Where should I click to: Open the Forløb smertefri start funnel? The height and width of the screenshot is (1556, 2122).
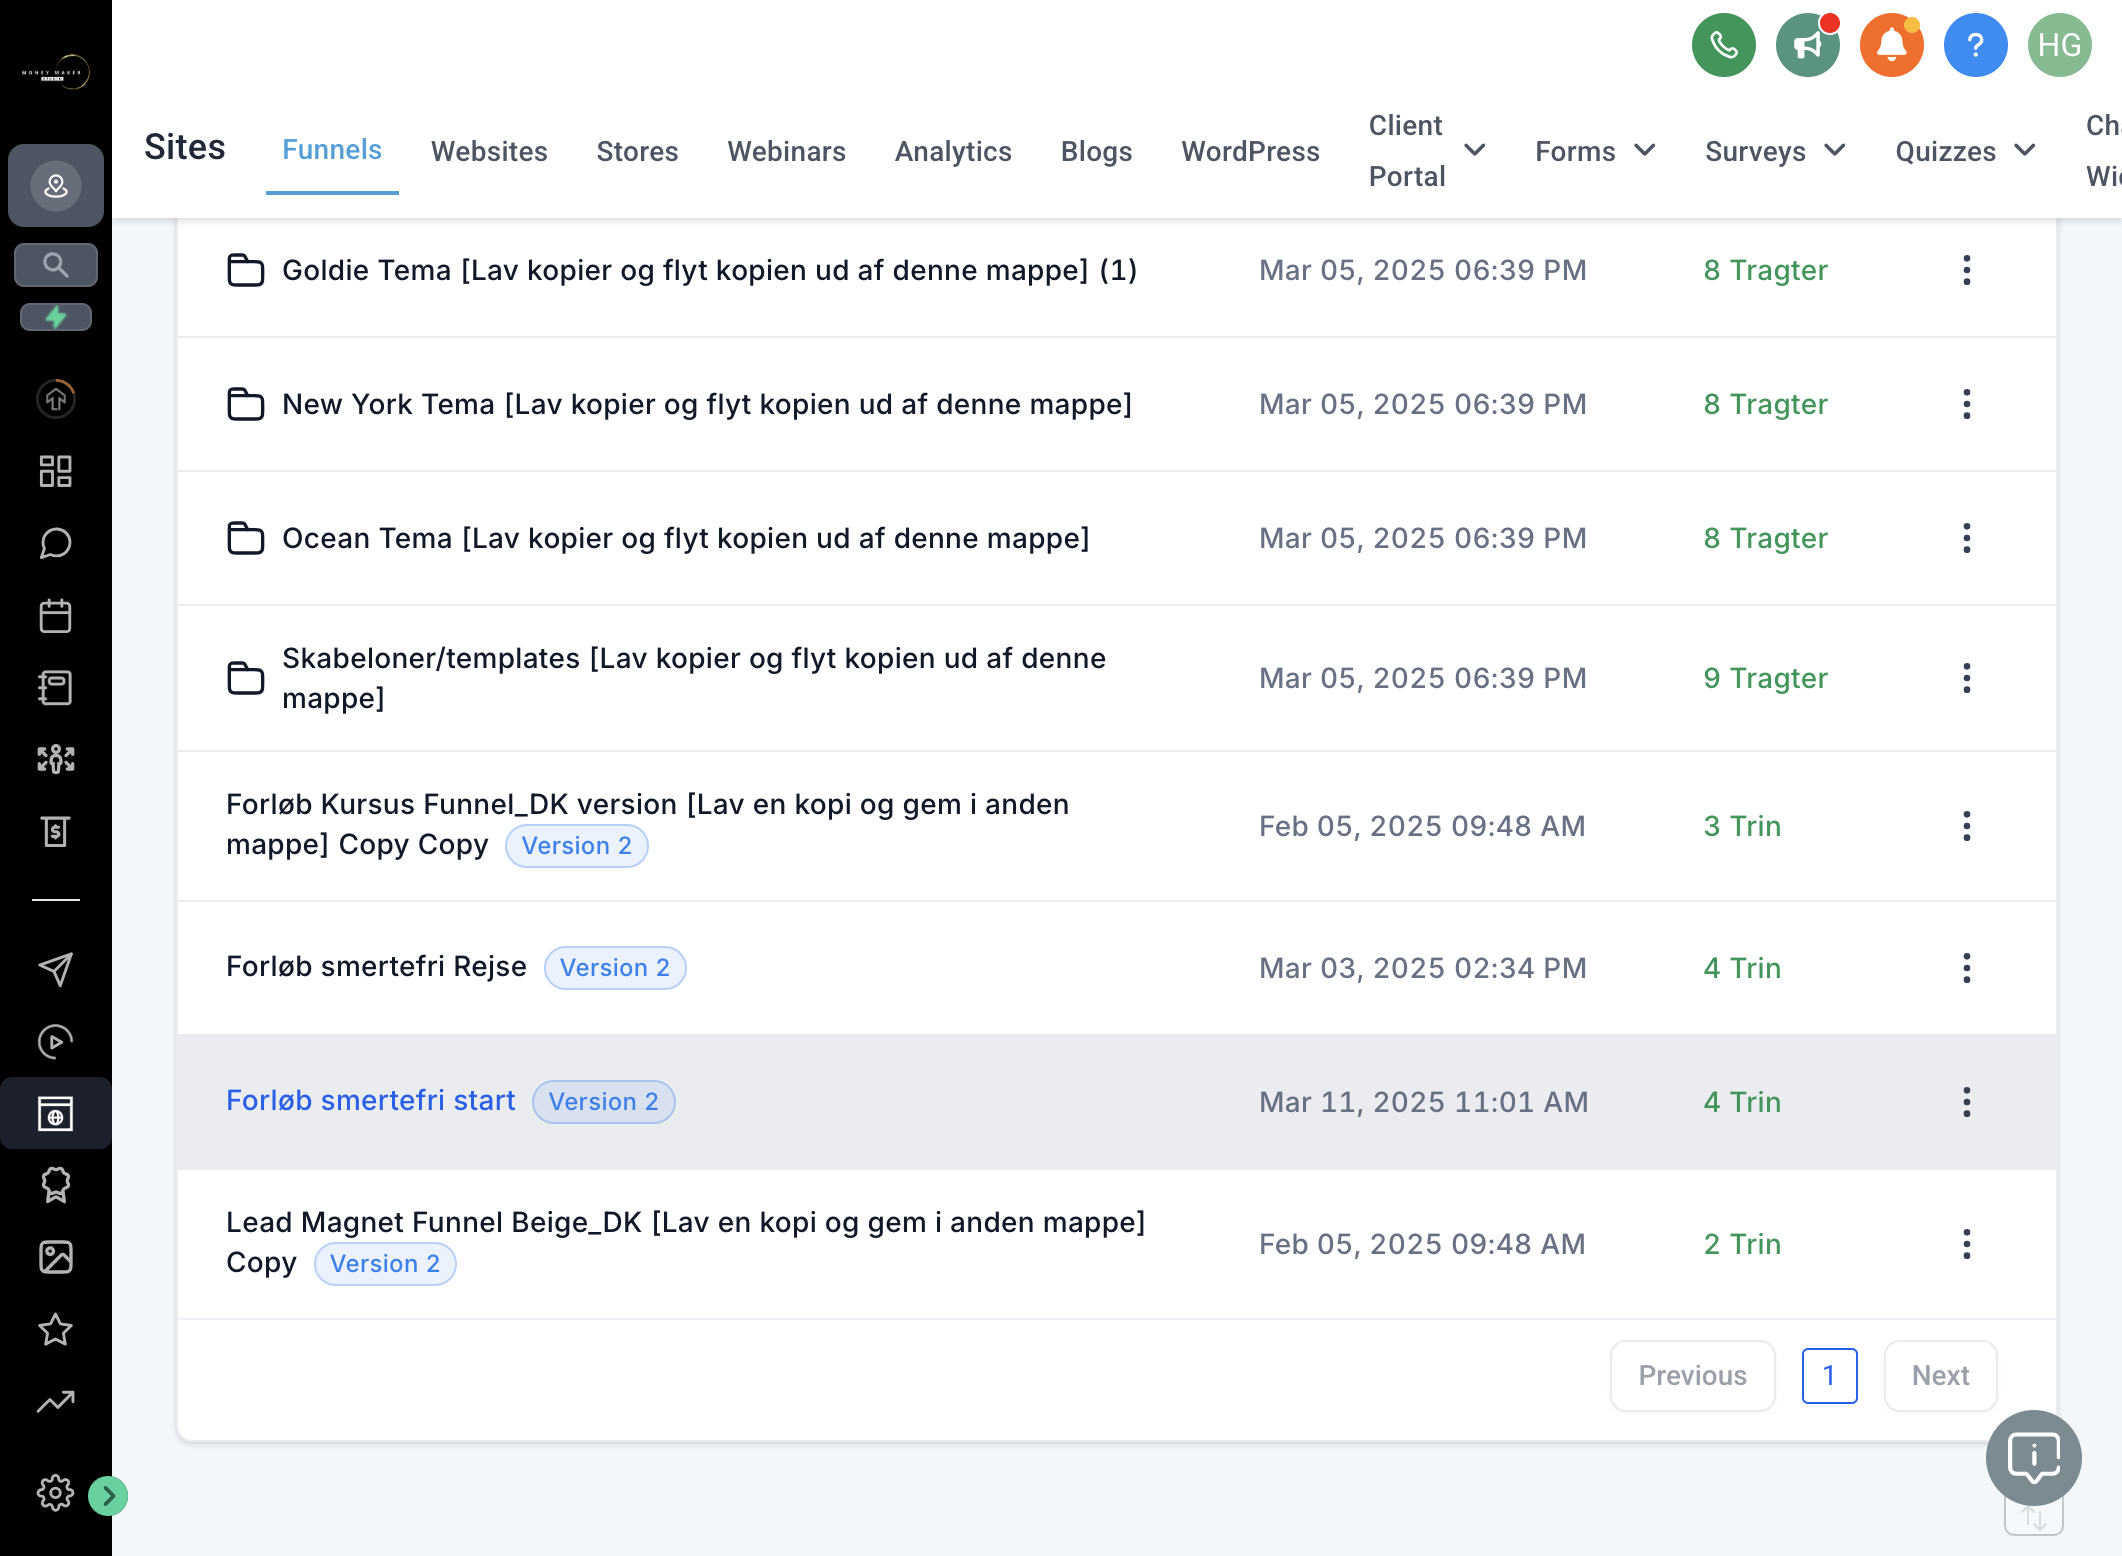370,1101
